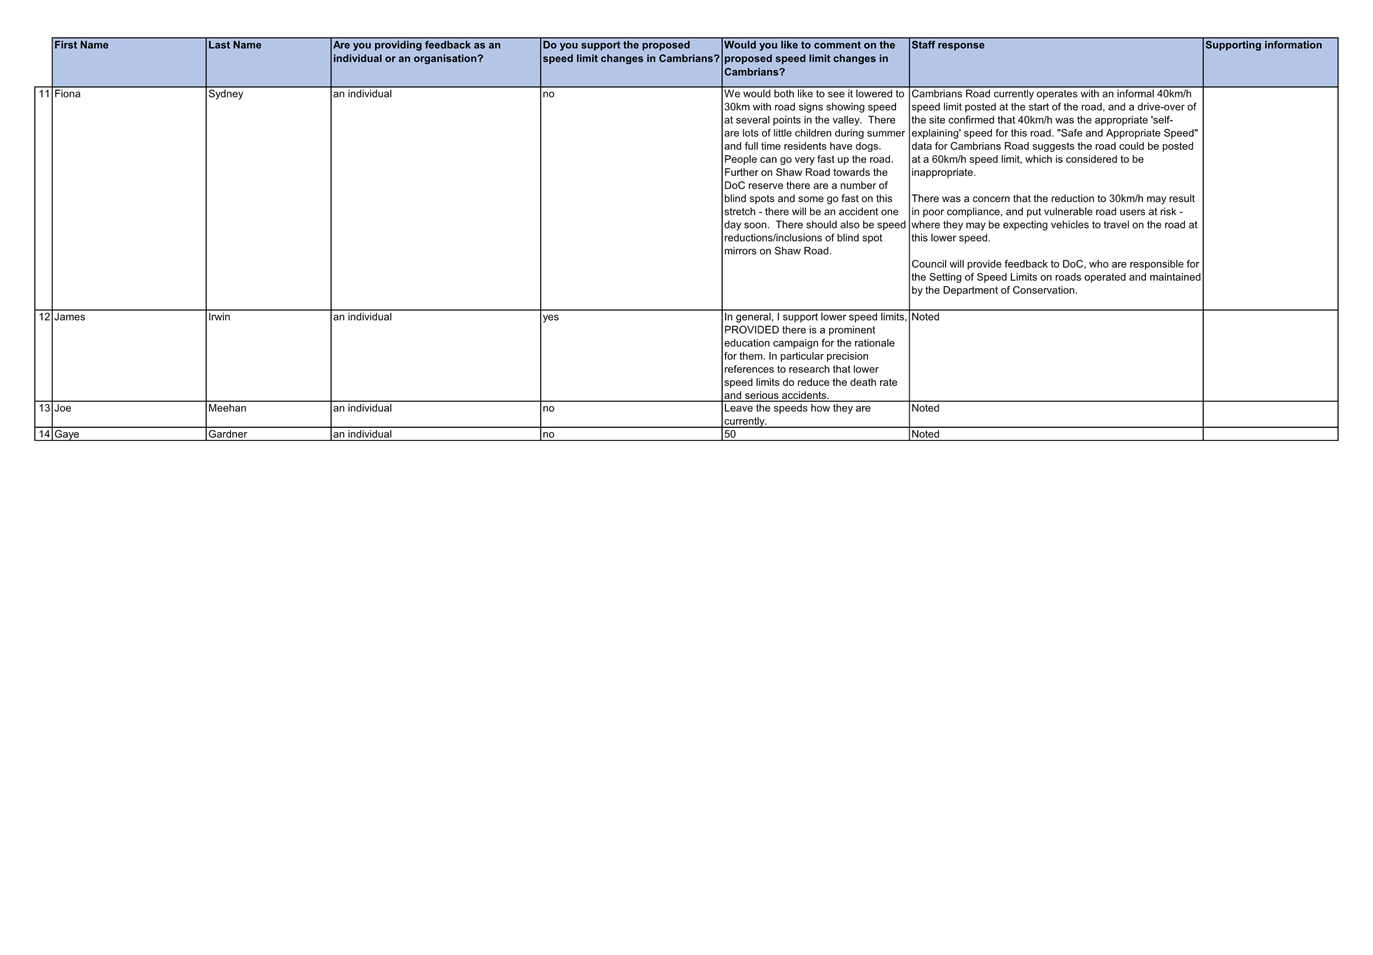Screen dimensions: 1373x955
Task: Click the last name 'Sydney'
Action: pos(225,94)
